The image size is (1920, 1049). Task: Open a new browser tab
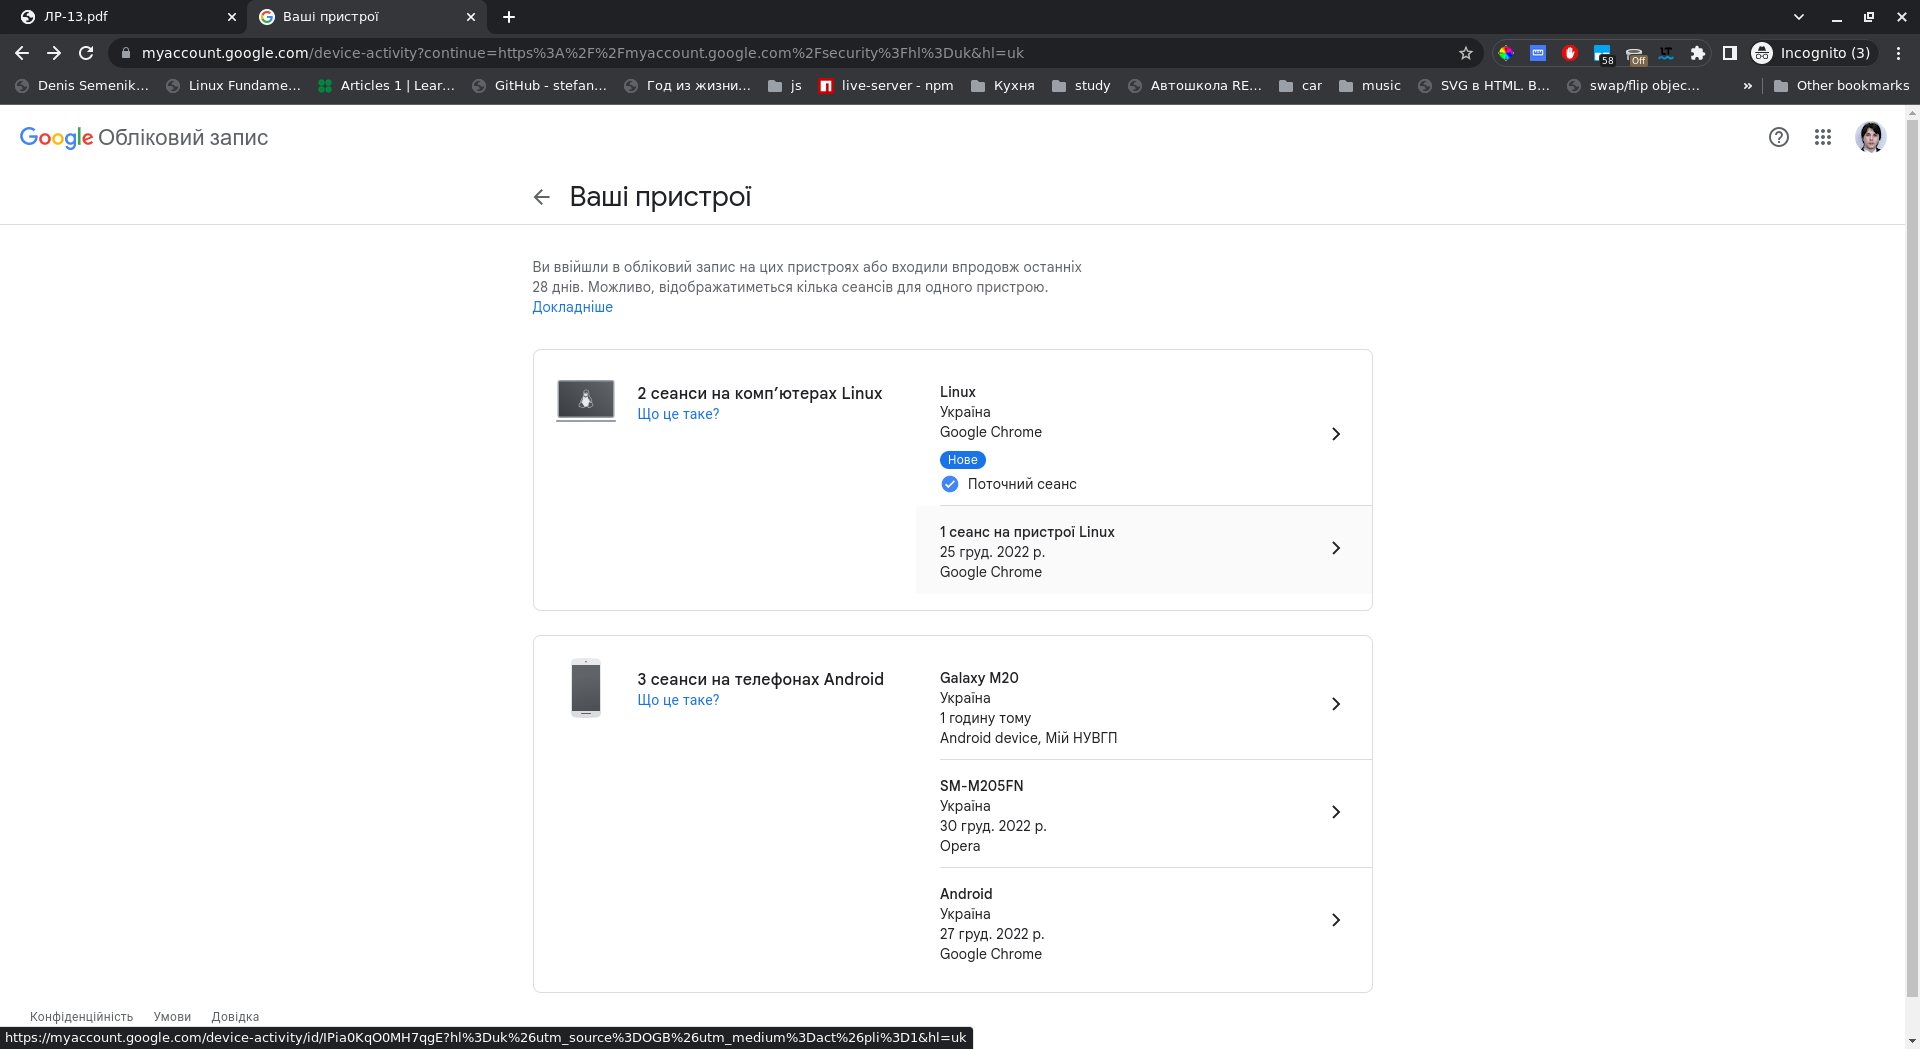click(x=509, y=17)
